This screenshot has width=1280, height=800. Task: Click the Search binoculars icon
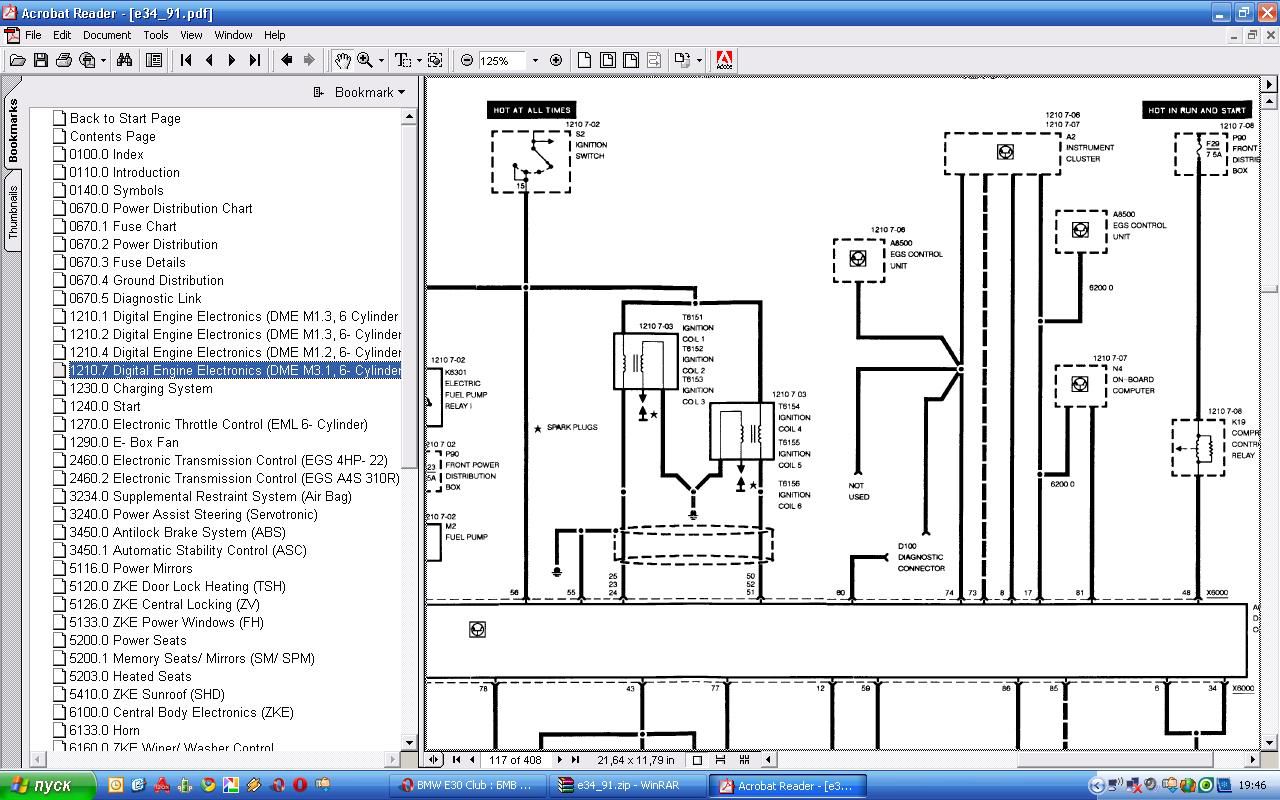[x=124, y=60]
